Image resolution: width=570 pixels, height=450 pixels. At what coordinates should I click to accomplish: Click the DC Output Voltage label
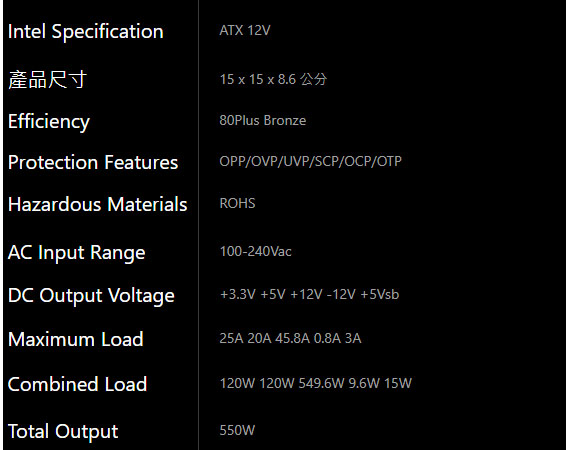click(91, 296)
